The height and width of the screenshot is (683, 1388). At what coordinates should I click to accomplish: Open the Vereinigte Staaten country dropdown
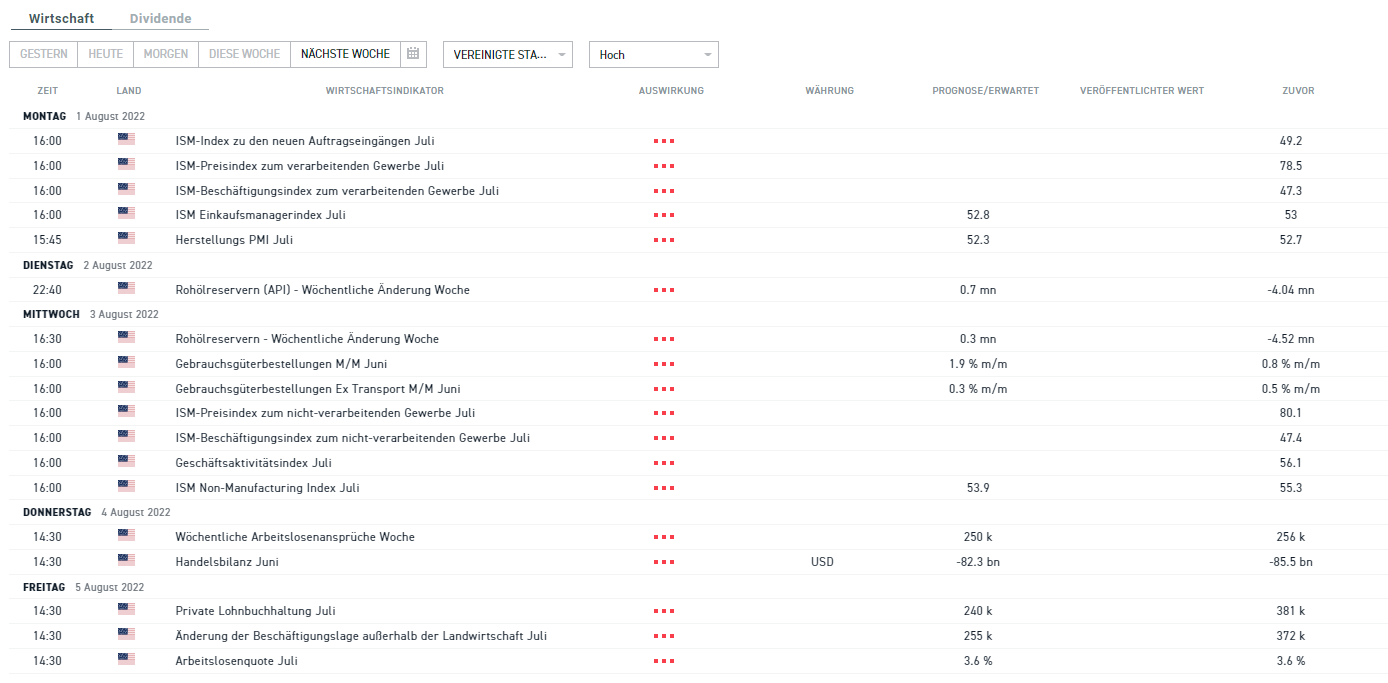point(508,54)
